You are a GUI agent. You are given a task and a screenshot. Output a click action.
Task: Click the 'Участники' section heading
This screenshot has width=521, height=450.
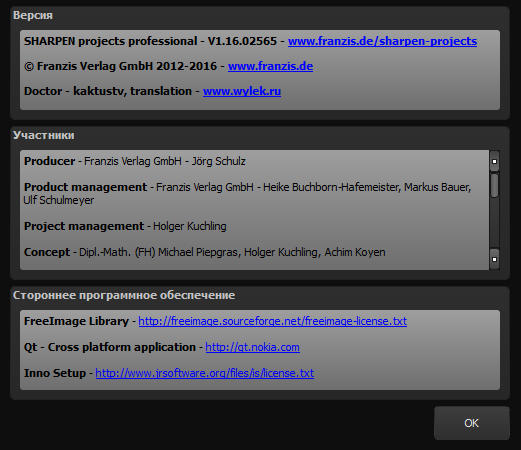click(44, 135)
